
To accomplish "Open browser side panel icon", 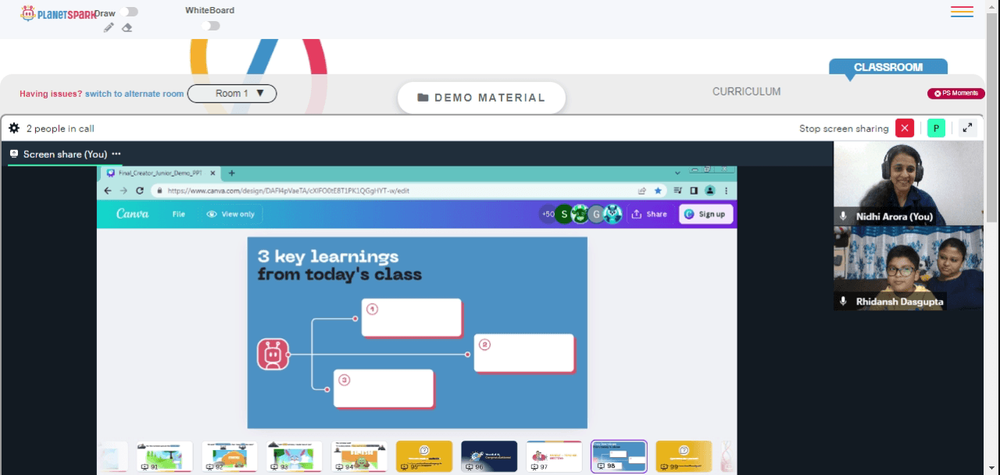I will tap(693, 191).
